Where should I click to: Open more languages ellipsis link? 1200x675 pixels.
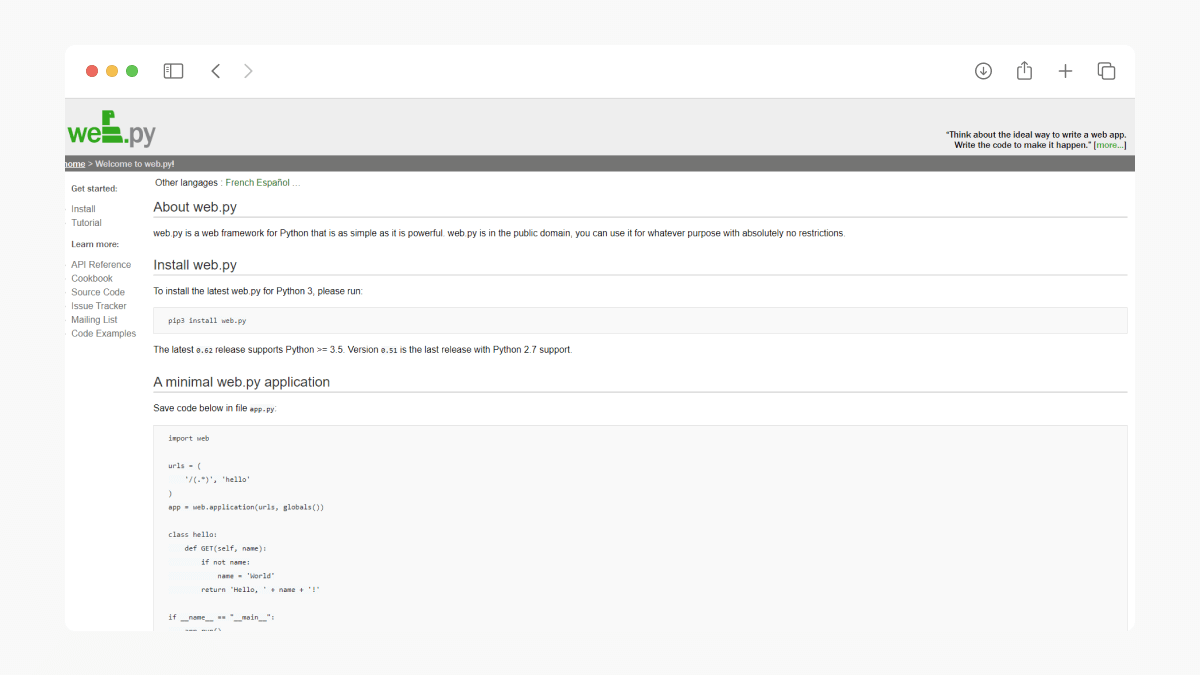(296, 183)
